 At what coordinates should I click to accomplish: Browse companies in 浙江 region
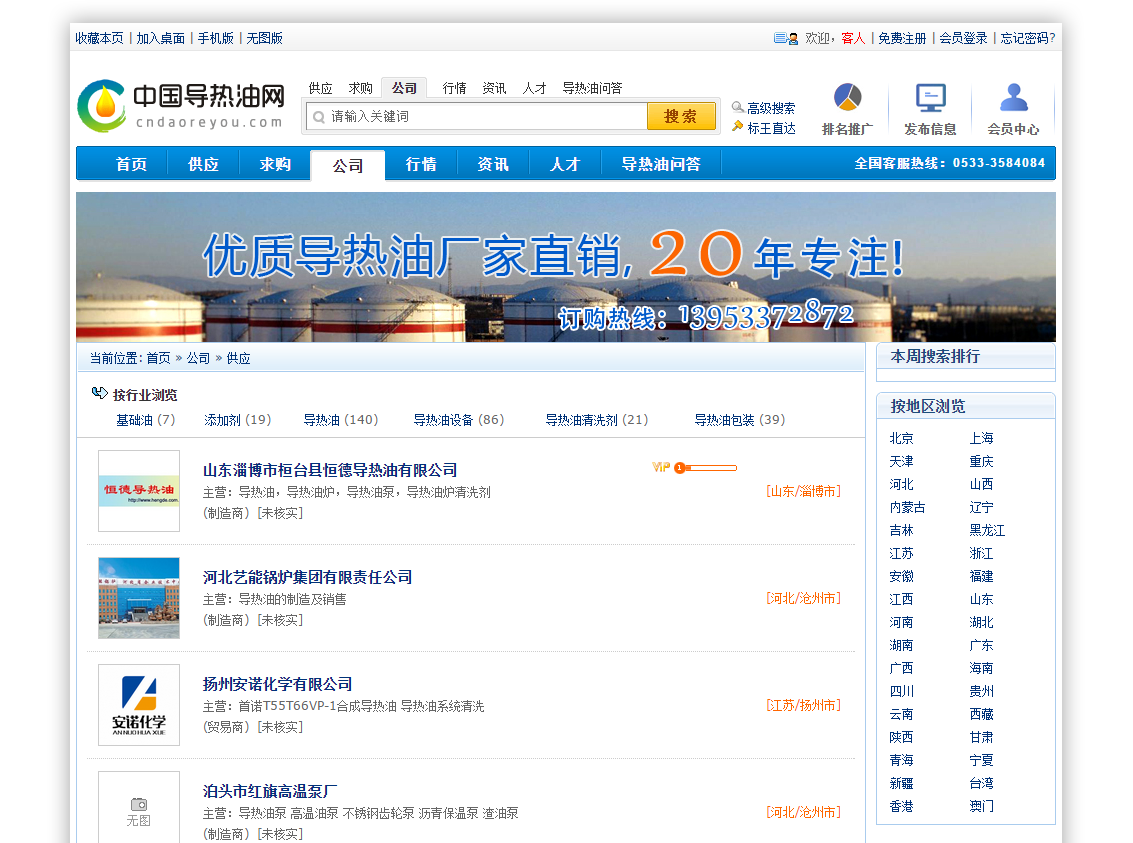[981, 553]
